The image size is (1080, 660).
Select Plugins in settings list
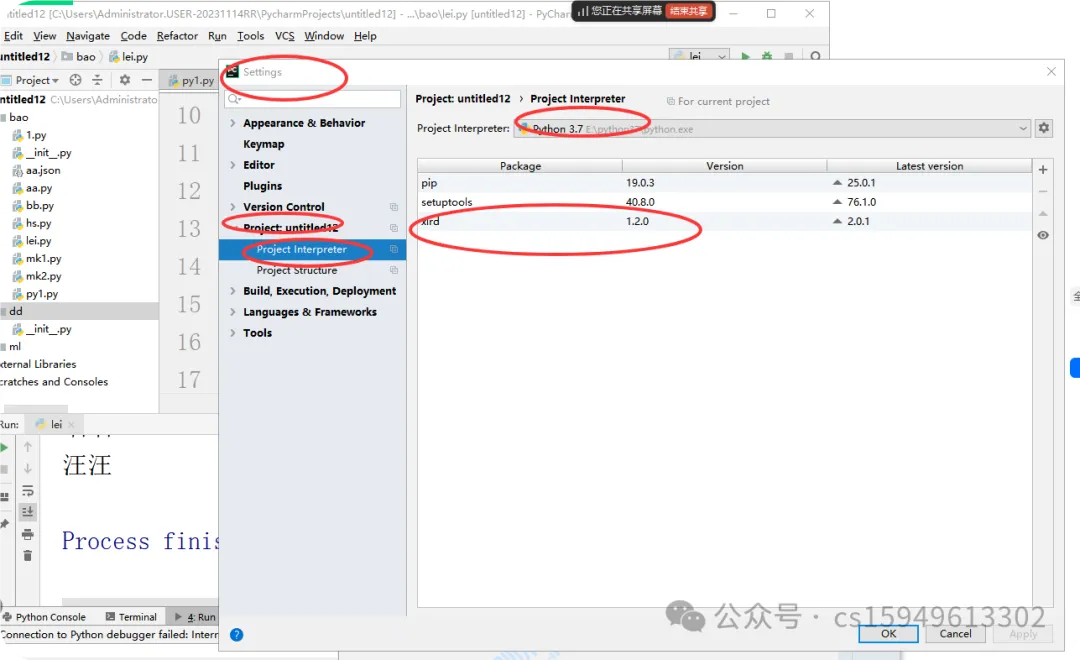click(262, 186)
